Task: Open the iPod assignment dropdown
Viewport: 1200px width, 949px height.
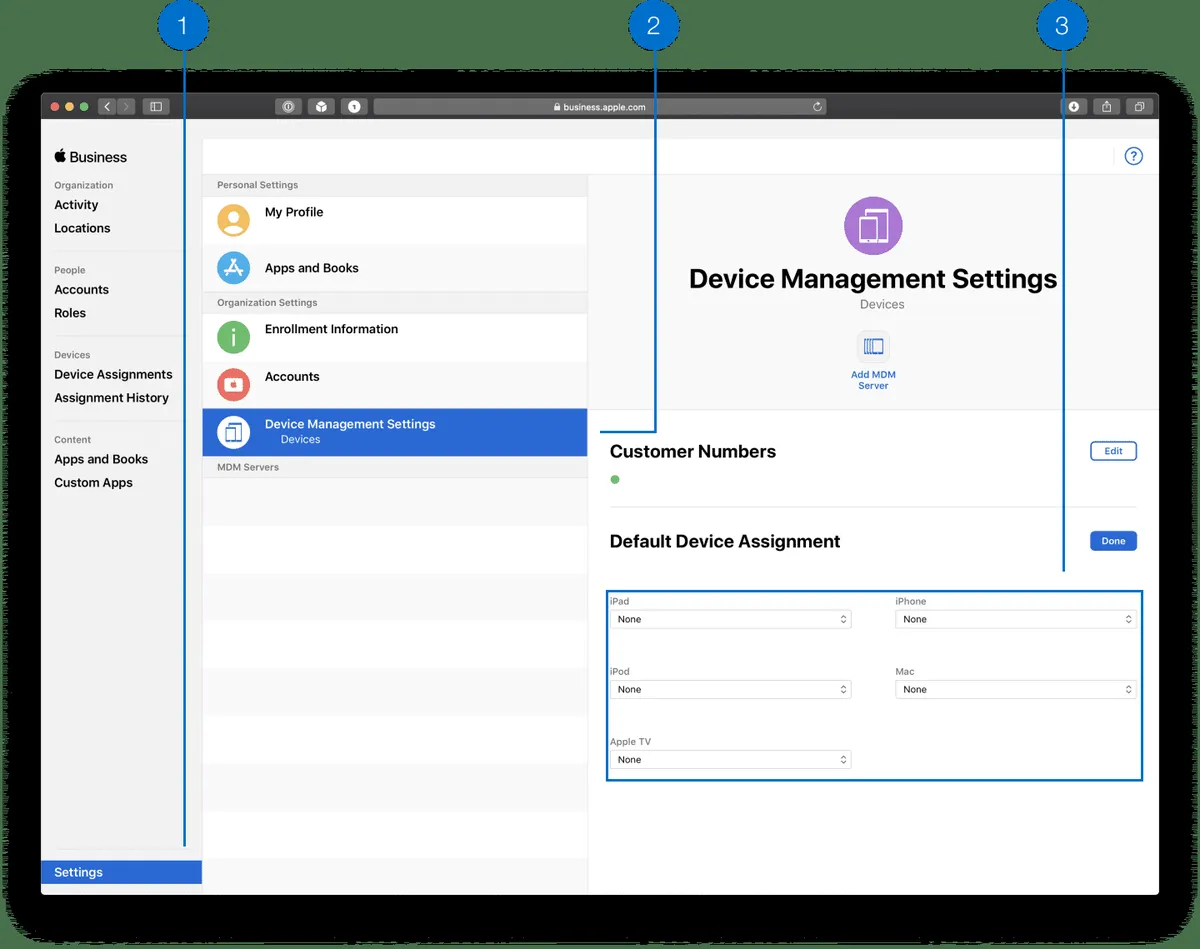Action: [730, 690]
